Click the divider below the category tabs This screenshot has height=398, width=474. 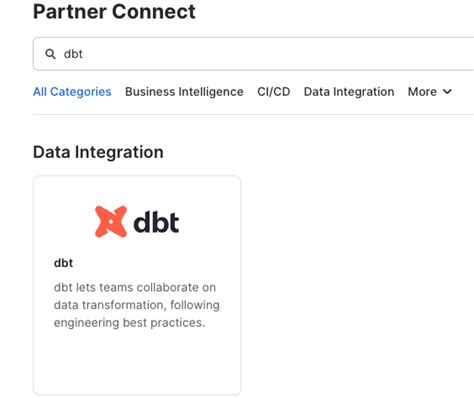(253, 114)
